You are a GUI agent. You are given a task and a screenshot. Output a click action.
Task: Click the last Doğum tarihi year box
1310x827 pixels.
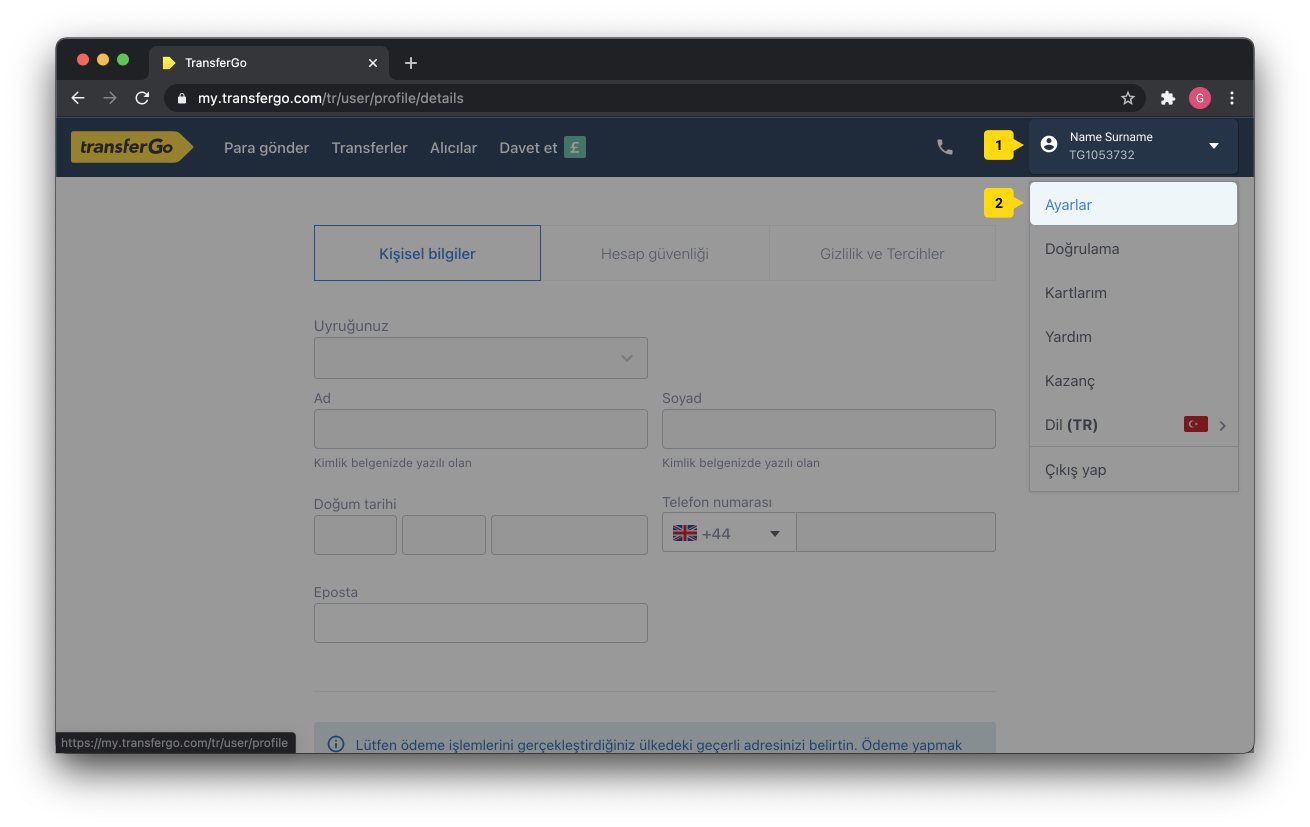pyautogui.click(x=569, y=535)
